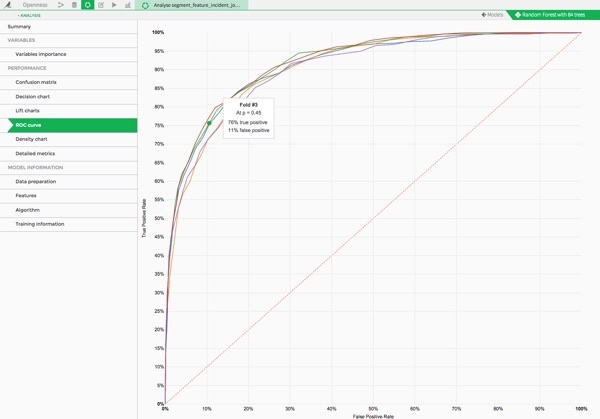The height and width of the screenshot is (419, 600).
Task: Open the Flow arrow icon in toolbar
Action: coord(60,5)
